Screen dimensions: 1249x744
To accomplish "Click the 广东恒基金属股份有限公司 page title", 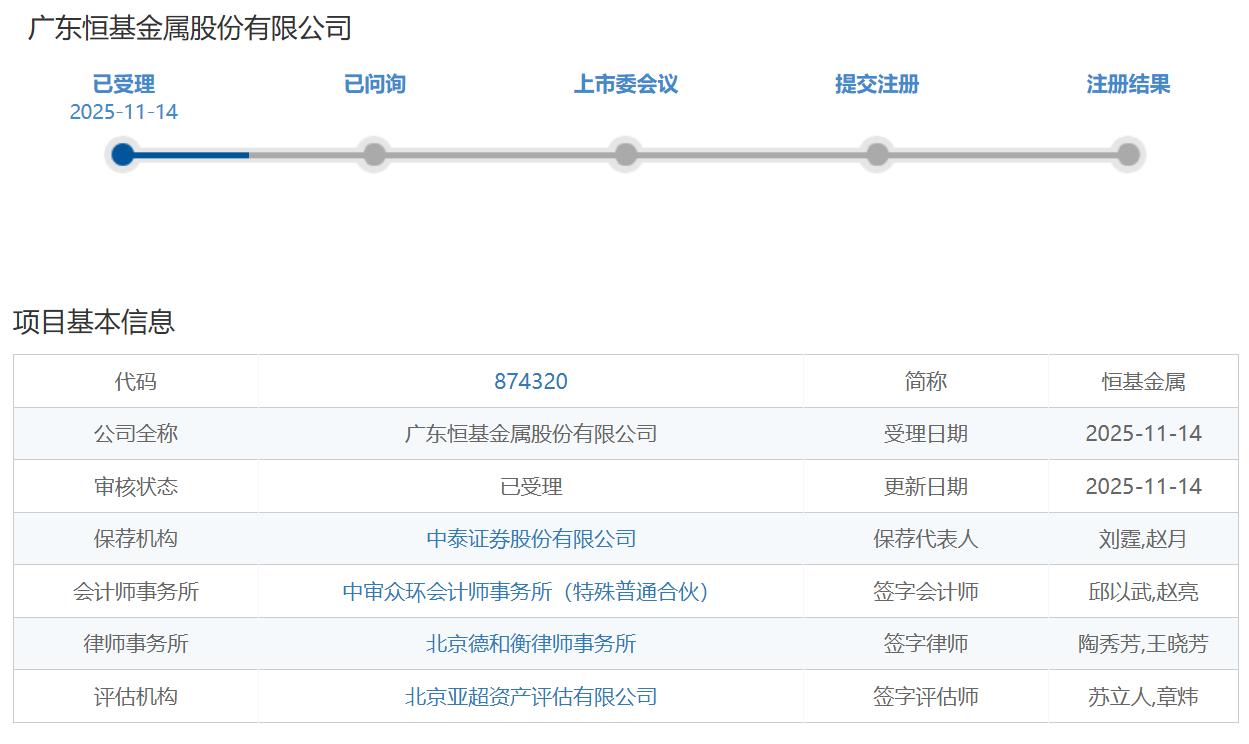I will [190, 28].
